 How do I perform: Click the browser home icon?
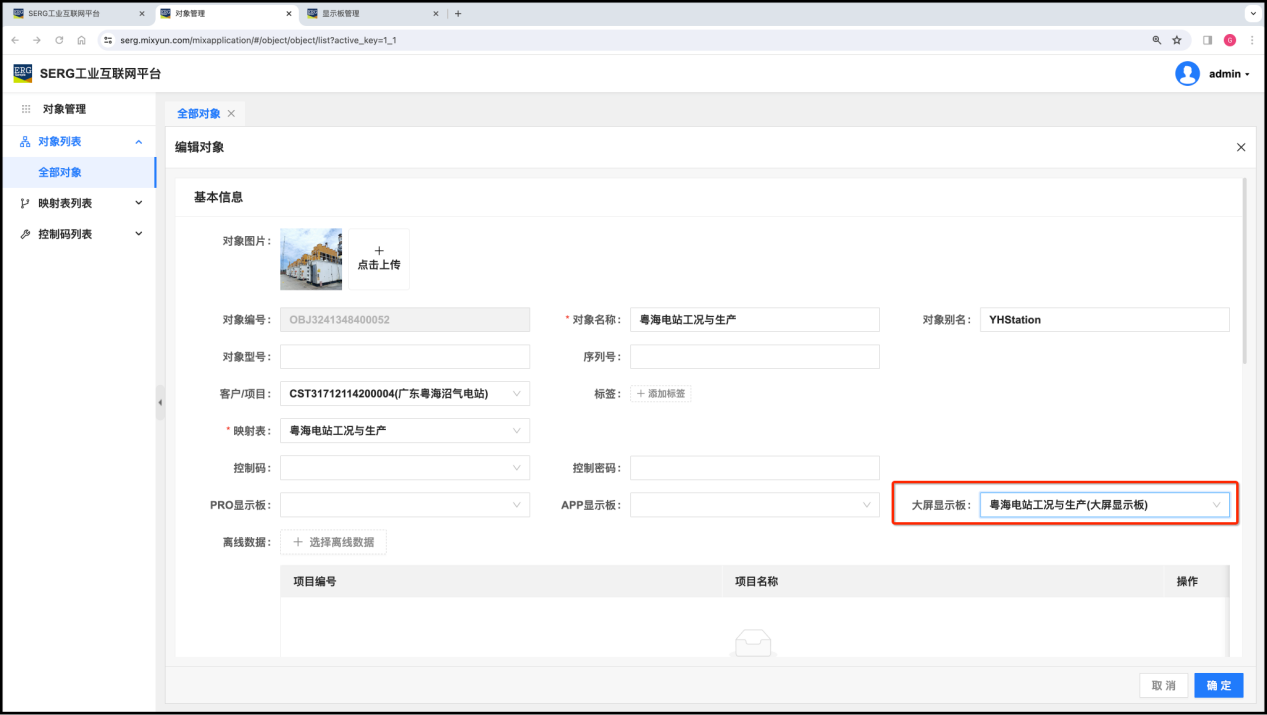coord(82,40)
